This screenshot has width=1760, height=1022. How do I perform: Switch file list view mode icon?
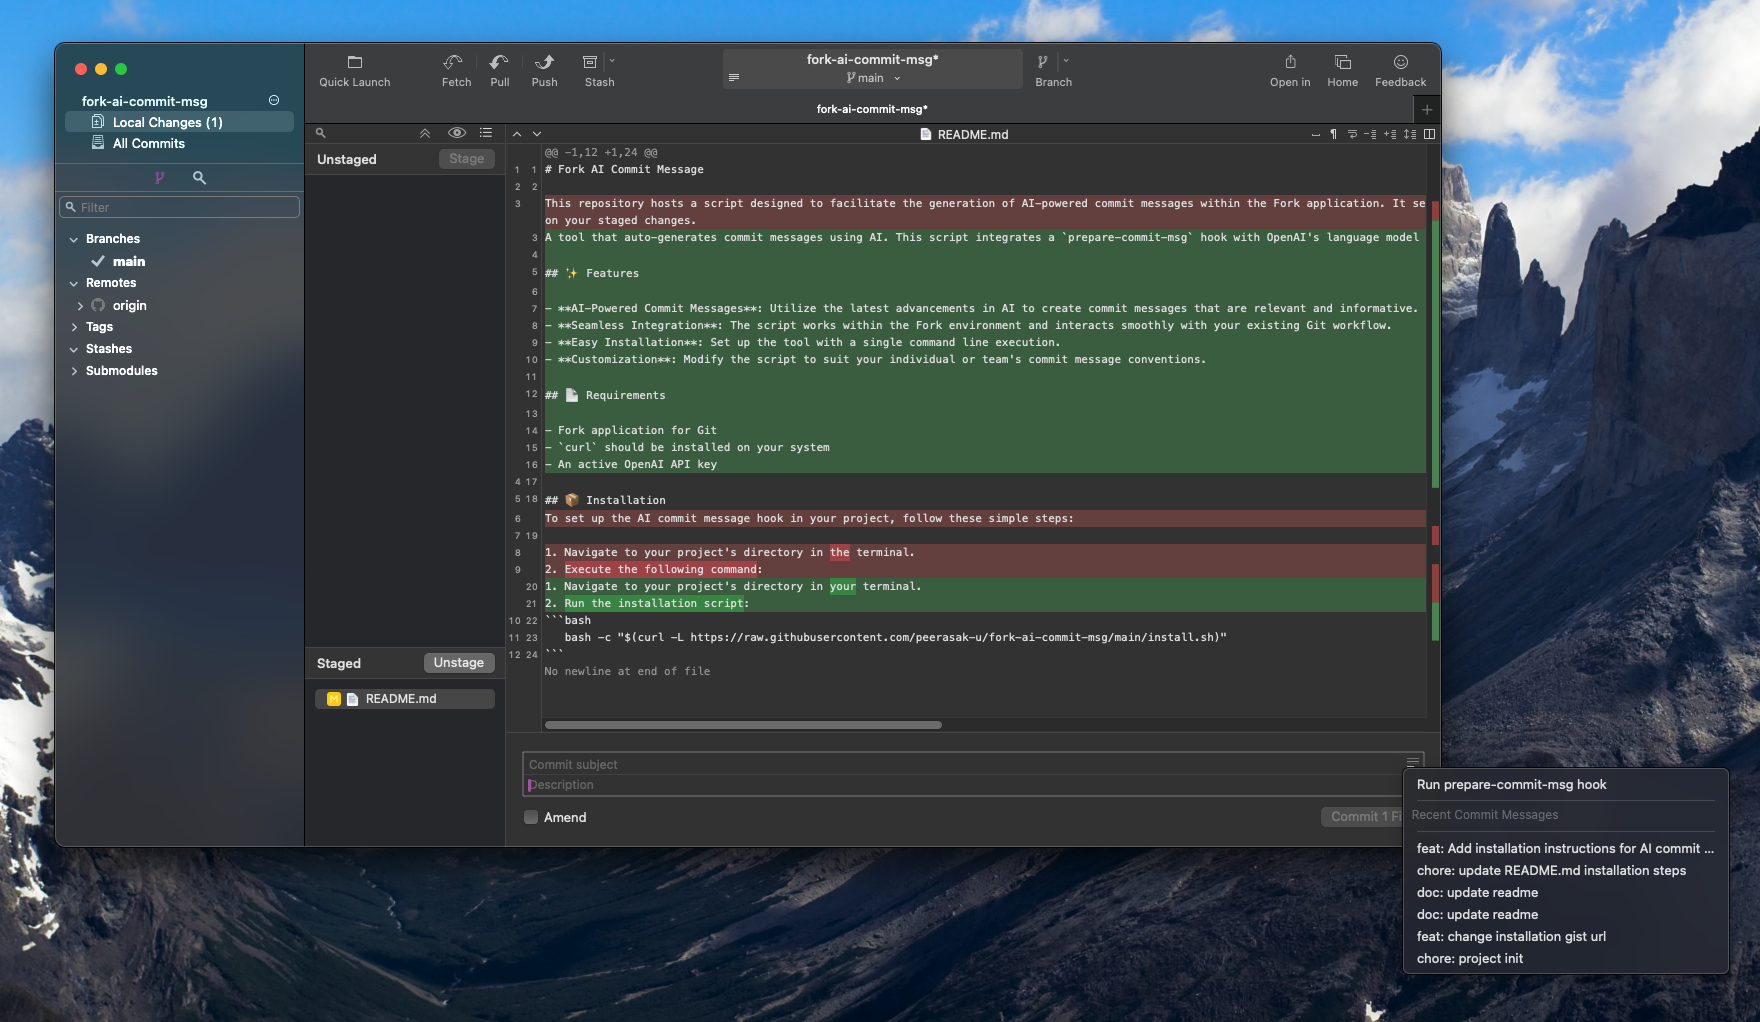(486, 133)
